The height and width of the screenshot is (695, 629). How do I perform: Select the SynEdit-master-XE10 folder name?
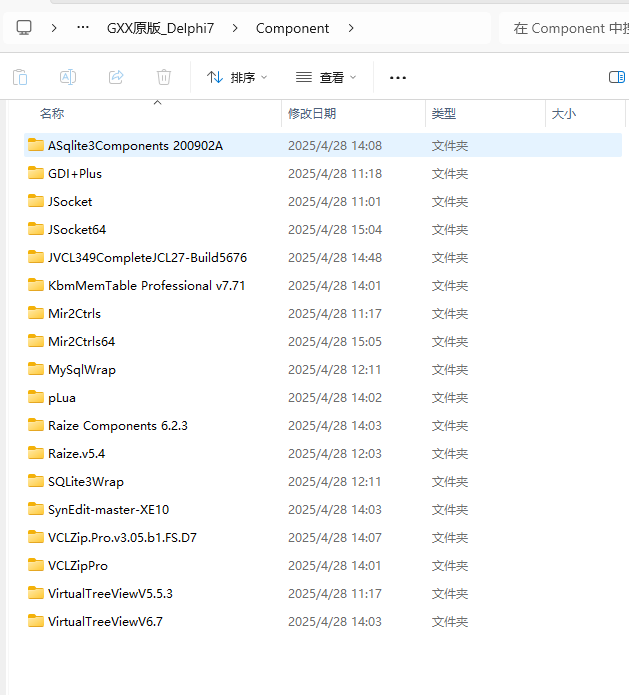click(x=109, y=510)
